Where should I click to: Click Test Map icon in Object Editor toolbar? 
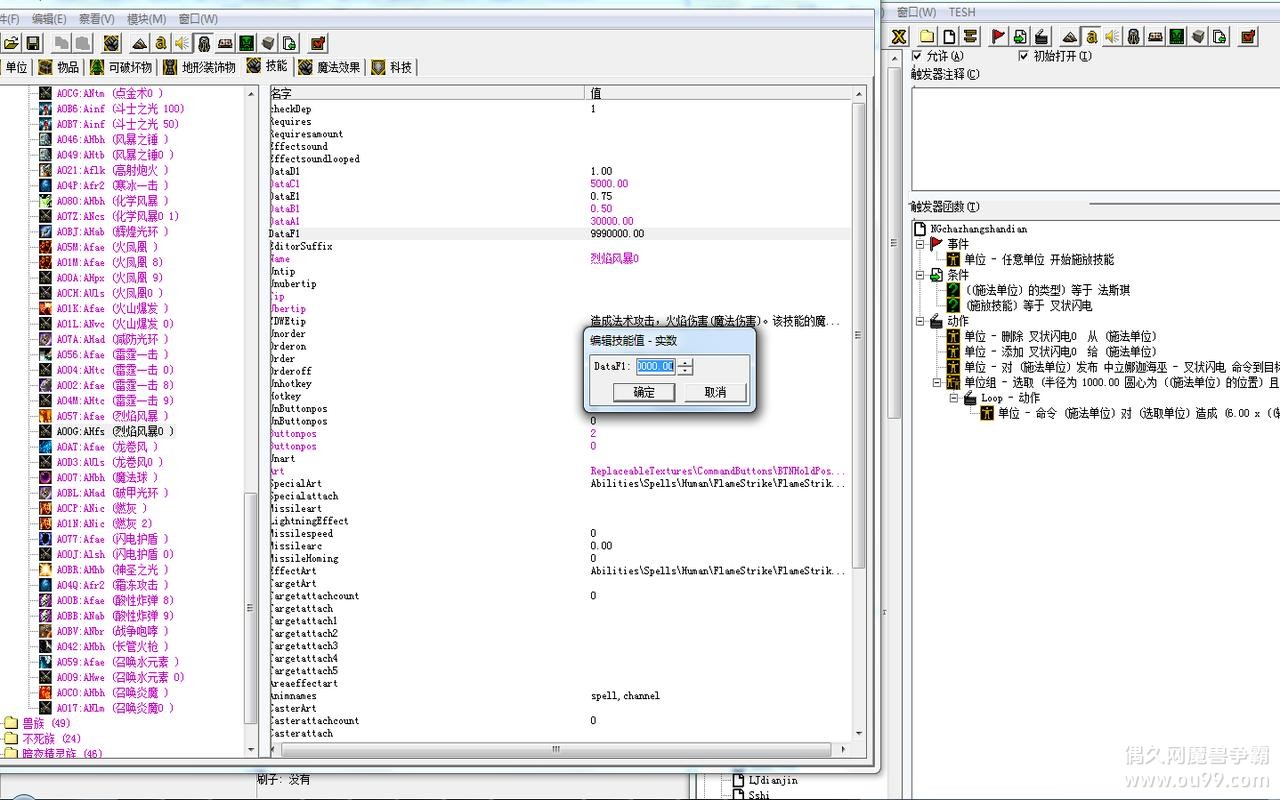[x=318, y=43]
